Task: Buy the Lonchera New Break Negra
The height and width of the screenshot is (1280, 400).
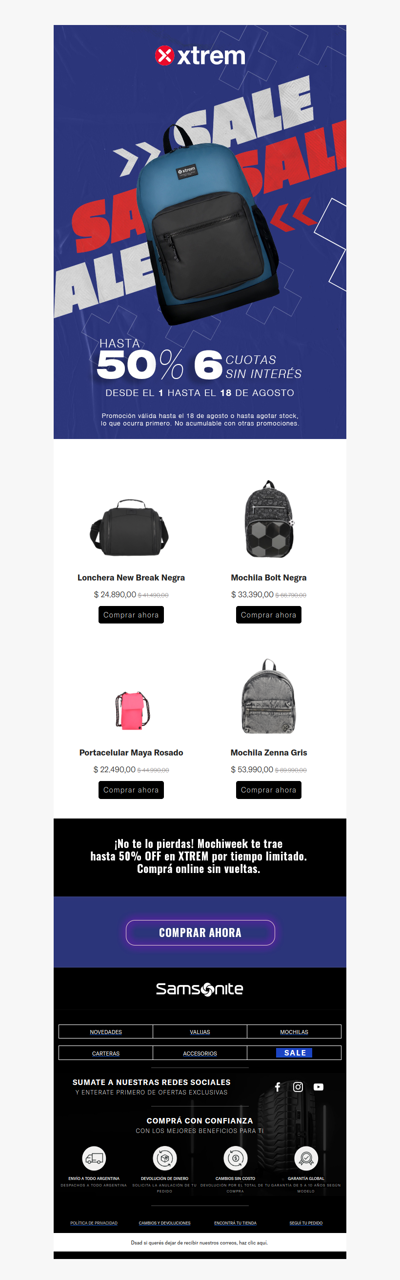Action: pos(131,615)
